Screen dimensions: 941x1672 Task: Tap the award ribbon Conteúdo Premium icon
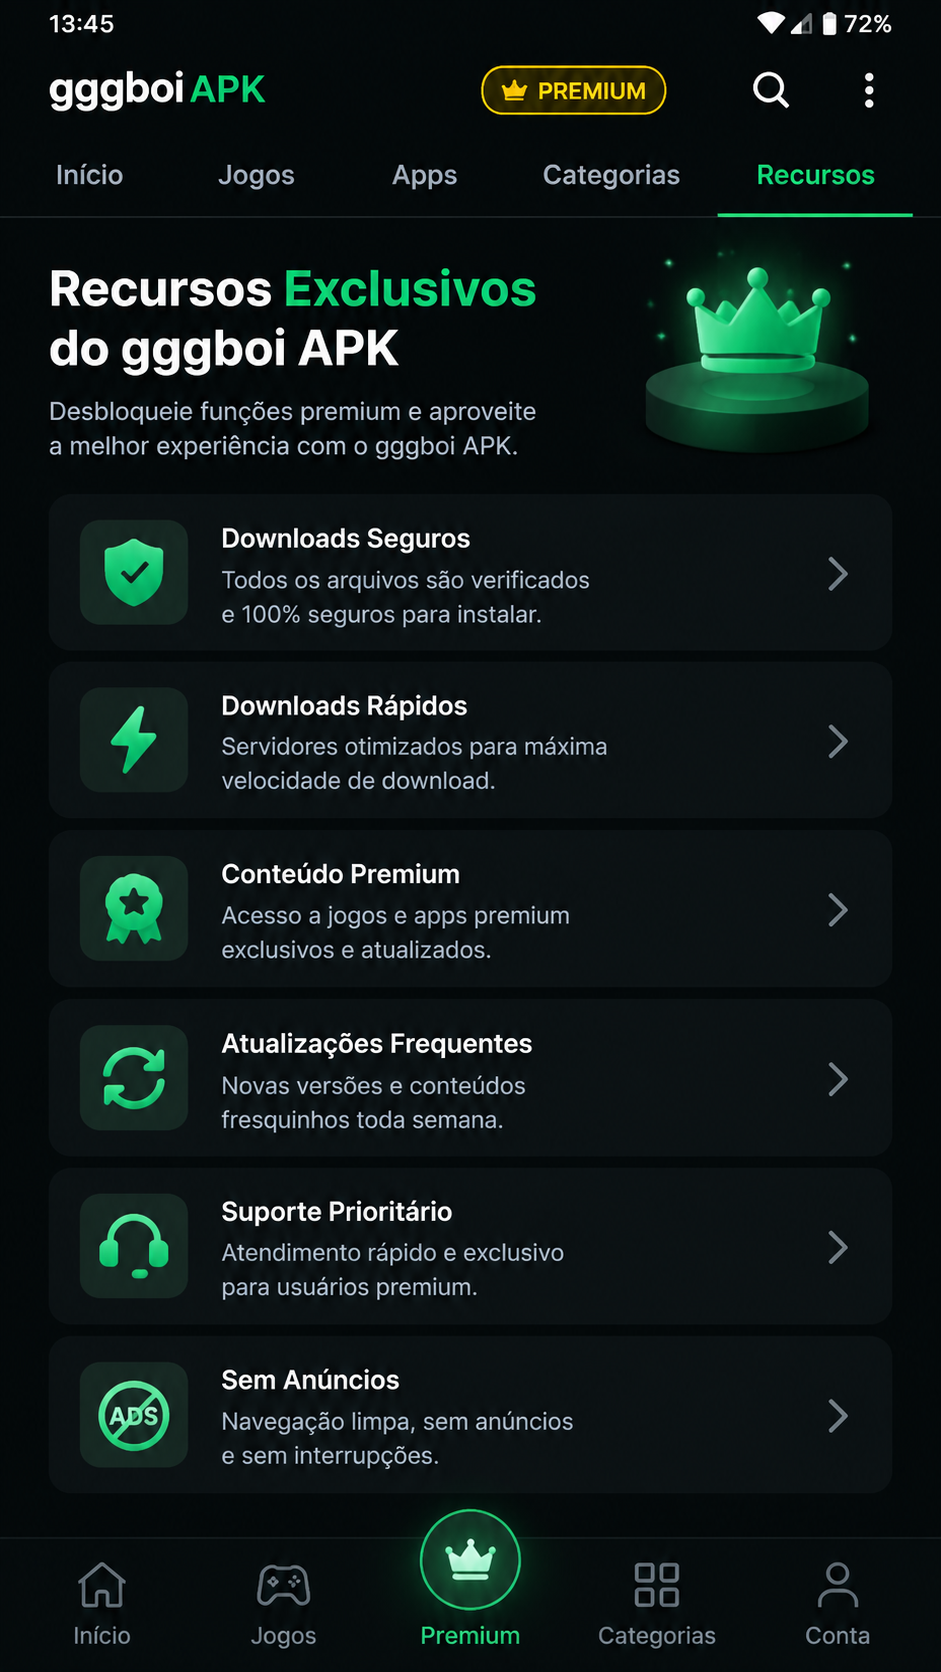tap(134, 909)
